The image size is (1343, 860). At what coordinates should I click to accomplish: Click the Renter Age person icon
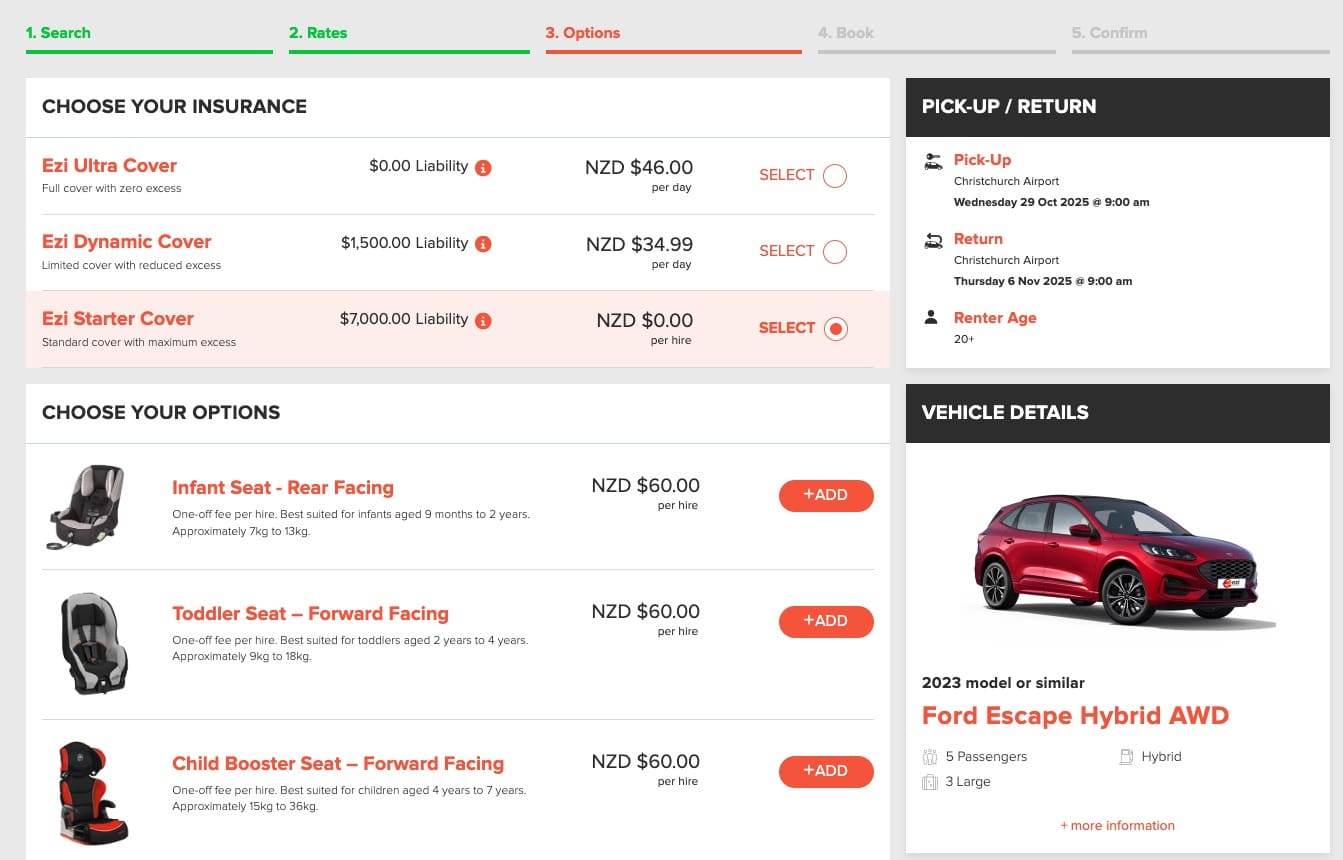point(932,318)
